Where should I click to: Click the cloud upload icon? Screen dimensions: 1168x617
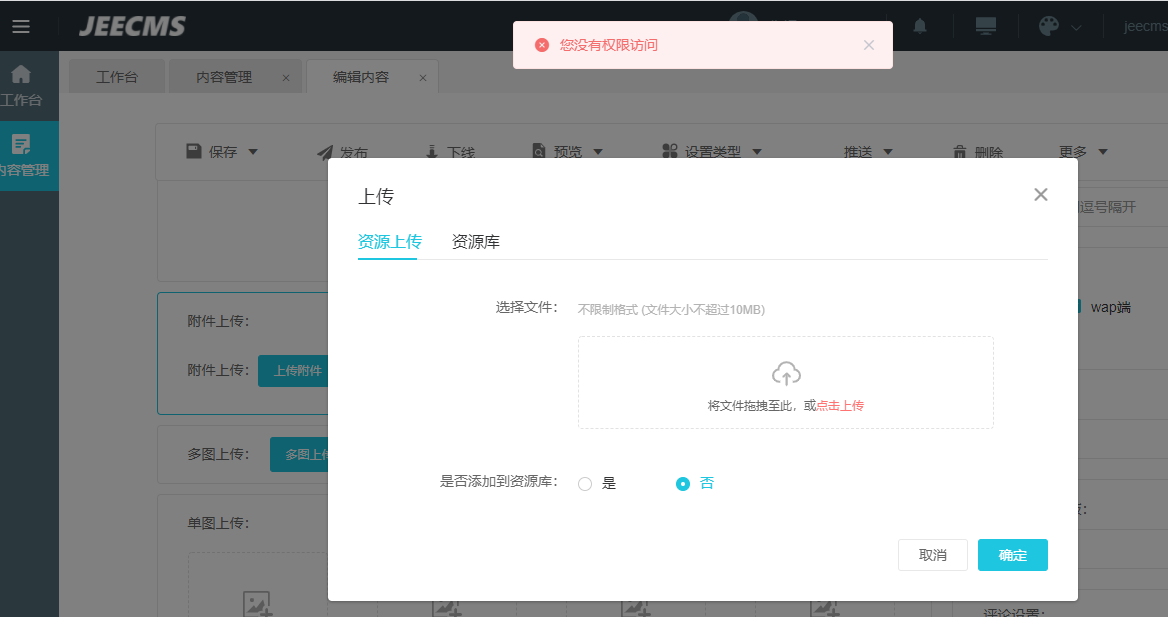click(x=786, y=374)
